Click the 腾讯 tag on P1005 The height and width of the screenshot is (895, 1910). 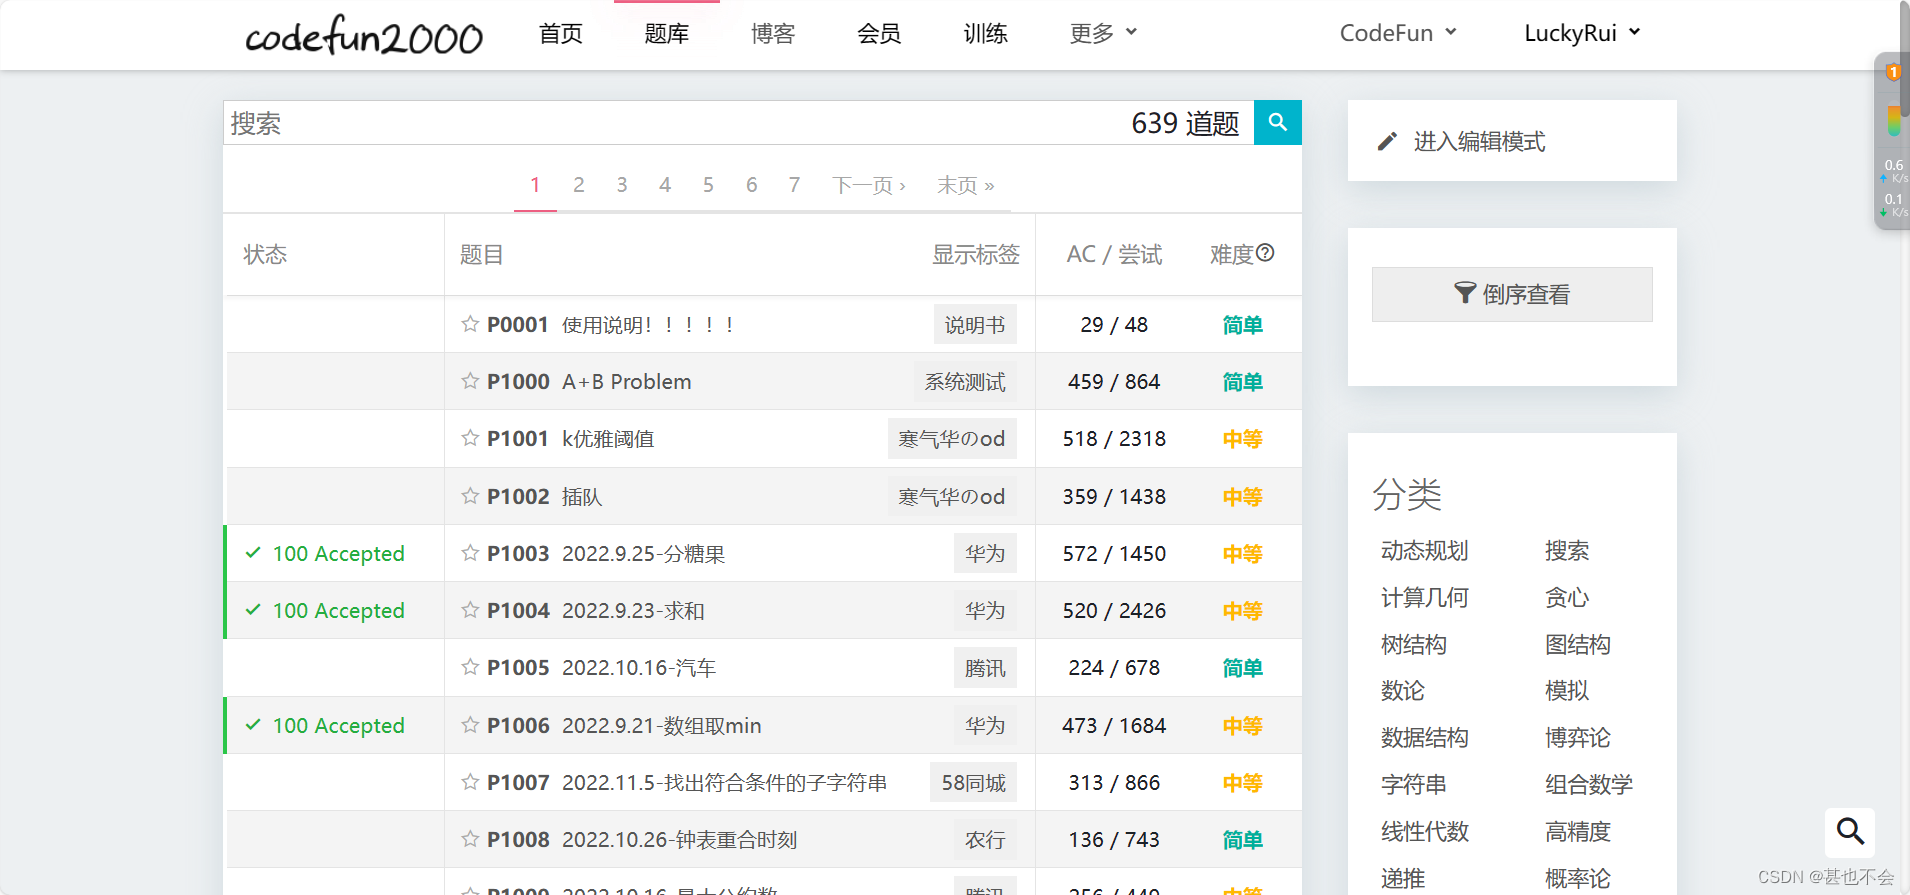(x=985, y=667)
